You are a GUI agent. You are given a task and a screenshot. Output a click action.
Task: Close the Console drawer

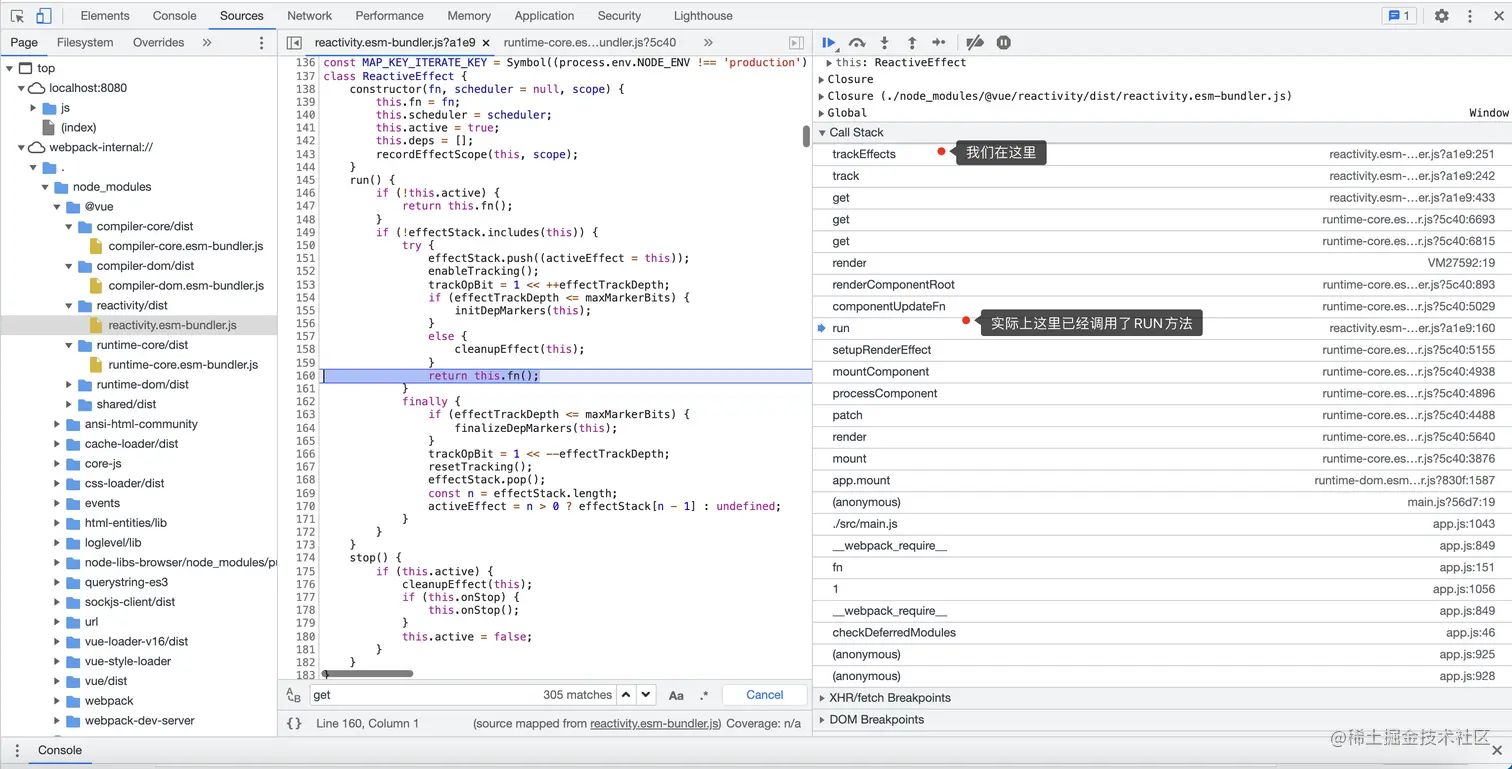(1495, 750)
